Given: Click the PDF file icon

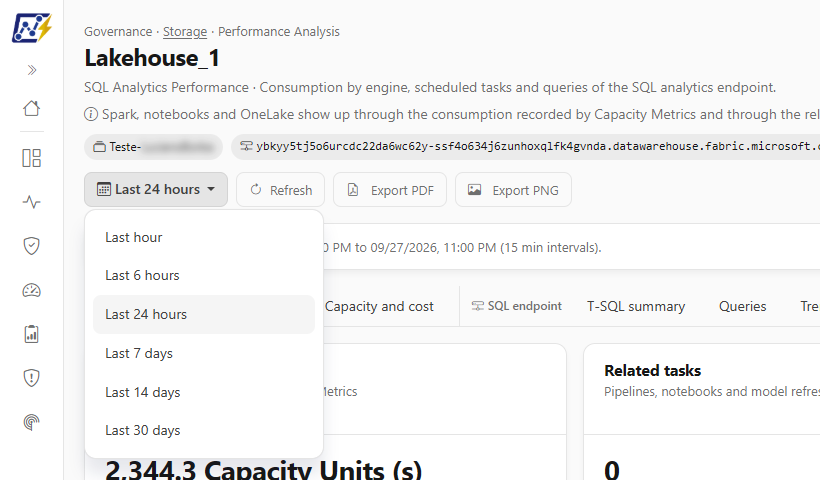Looking at the screenshot, I should pos(353,190).
